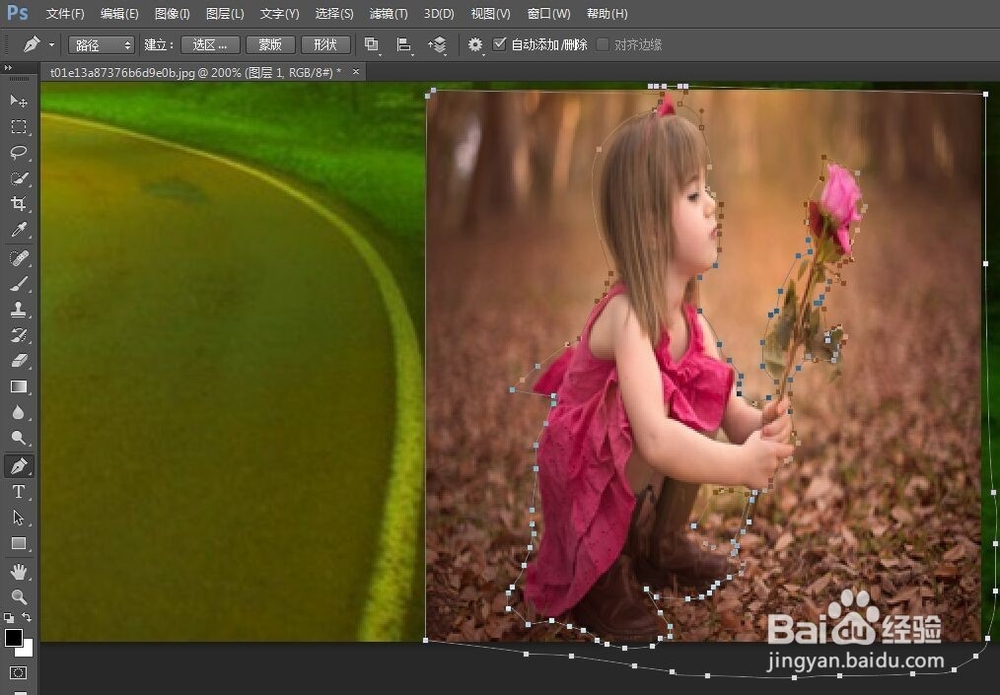This screenshot has height=695, width=1000.
Task: Click the background color swatch
Action: [26, 650]
